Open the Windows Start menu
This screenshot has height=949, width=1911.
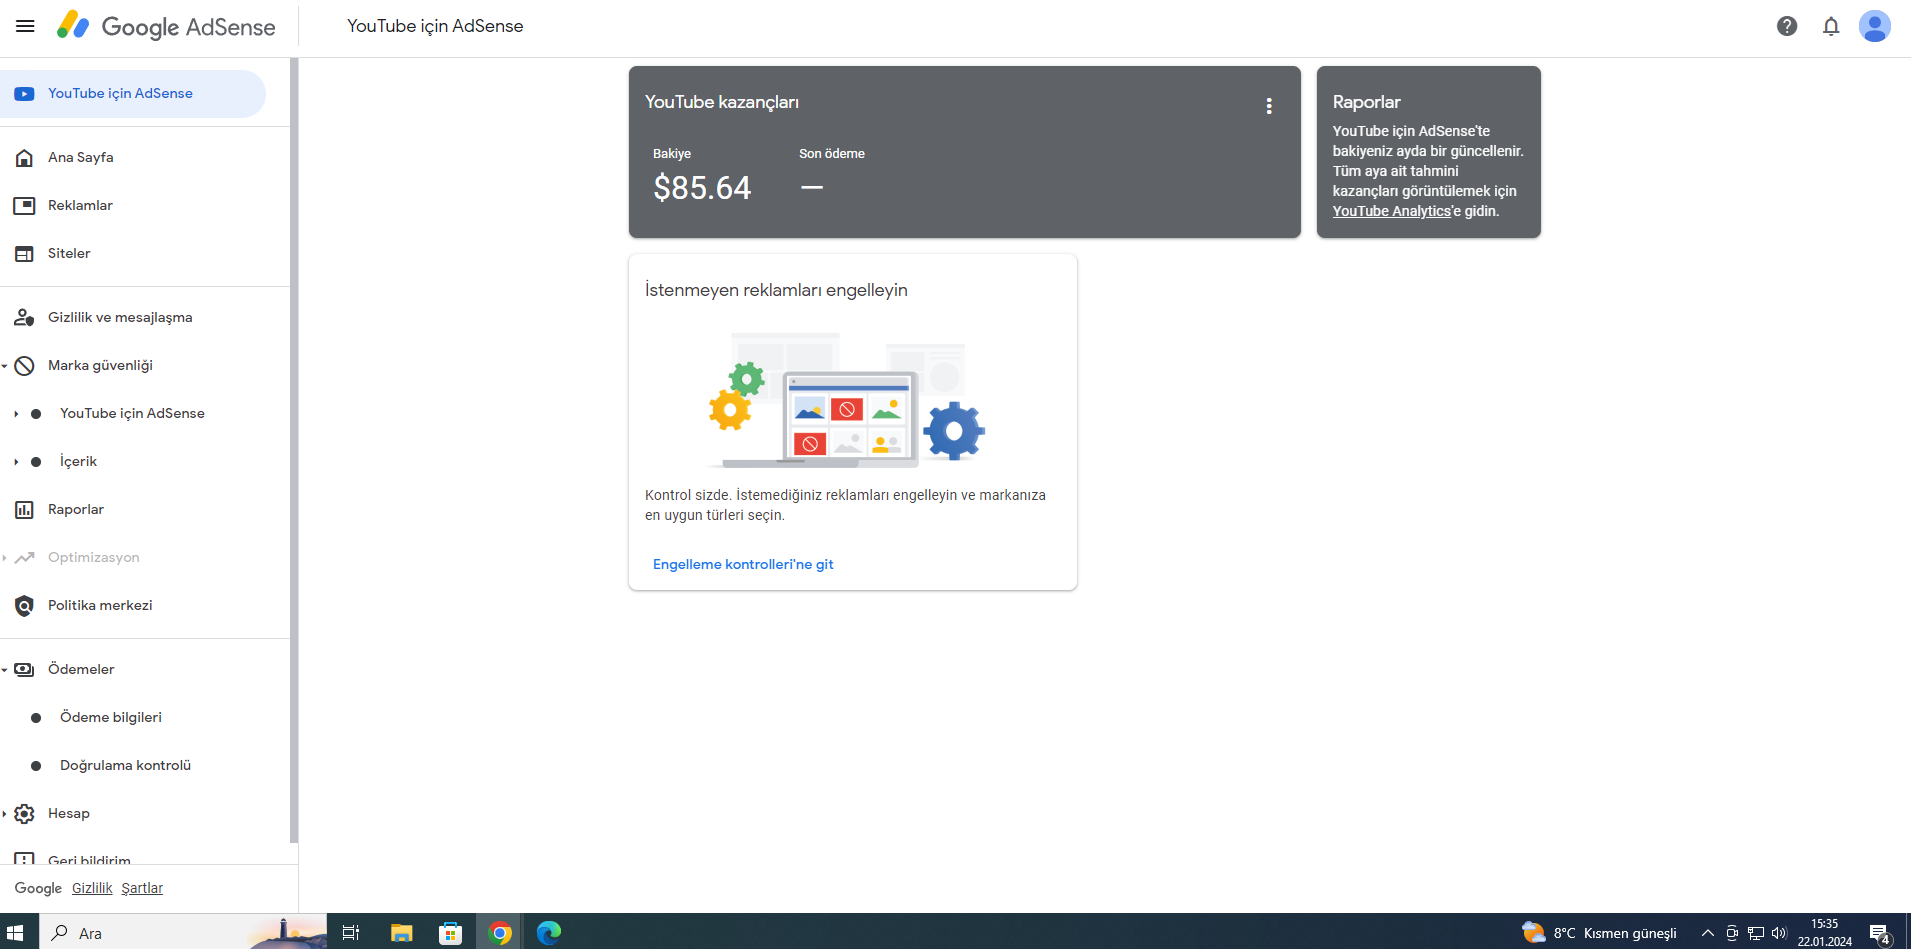[15, 933]
